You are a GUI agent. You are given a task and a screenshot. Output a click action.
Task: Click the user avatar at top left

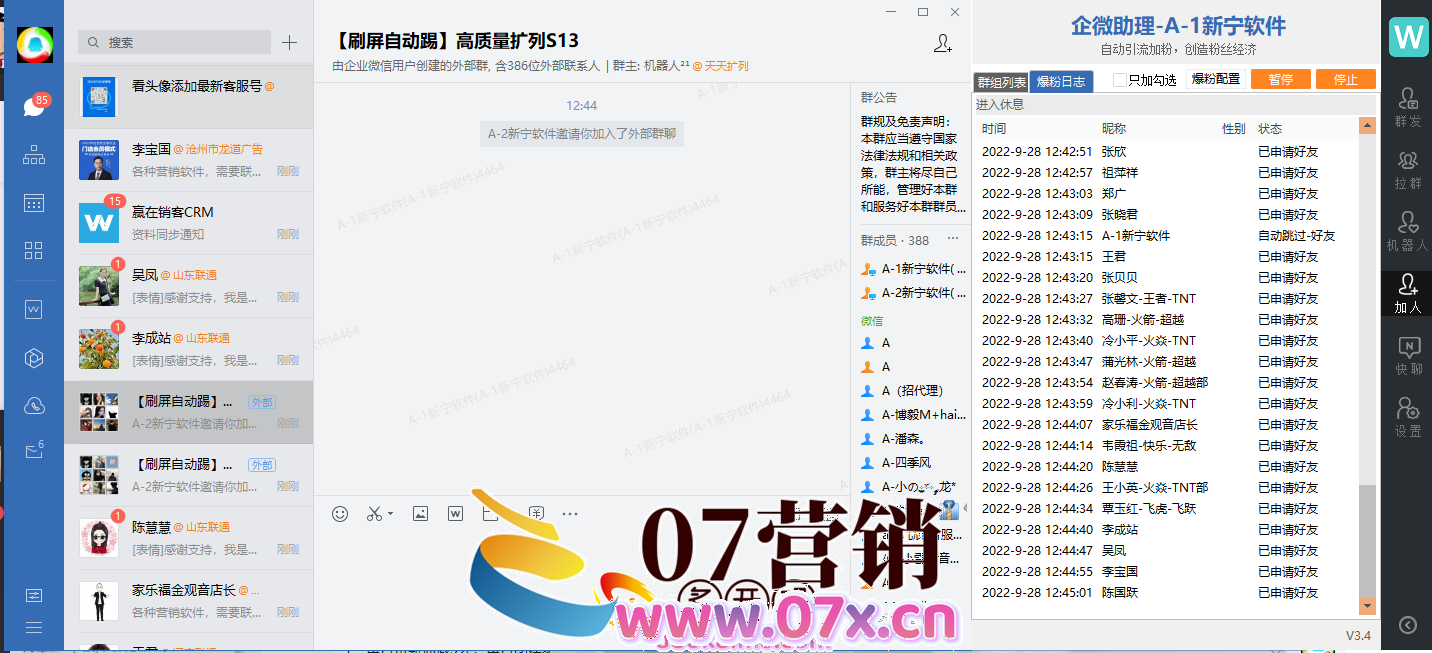[x=34, y=44]
